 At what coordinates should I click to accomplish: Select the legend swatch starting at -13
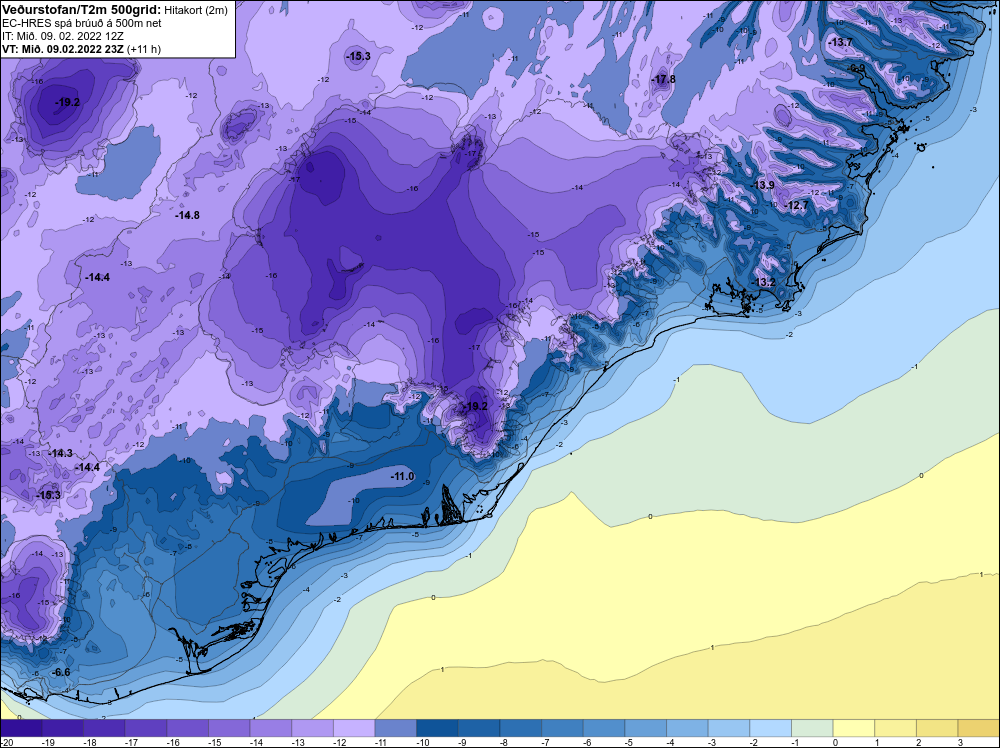tap(312, 728)
